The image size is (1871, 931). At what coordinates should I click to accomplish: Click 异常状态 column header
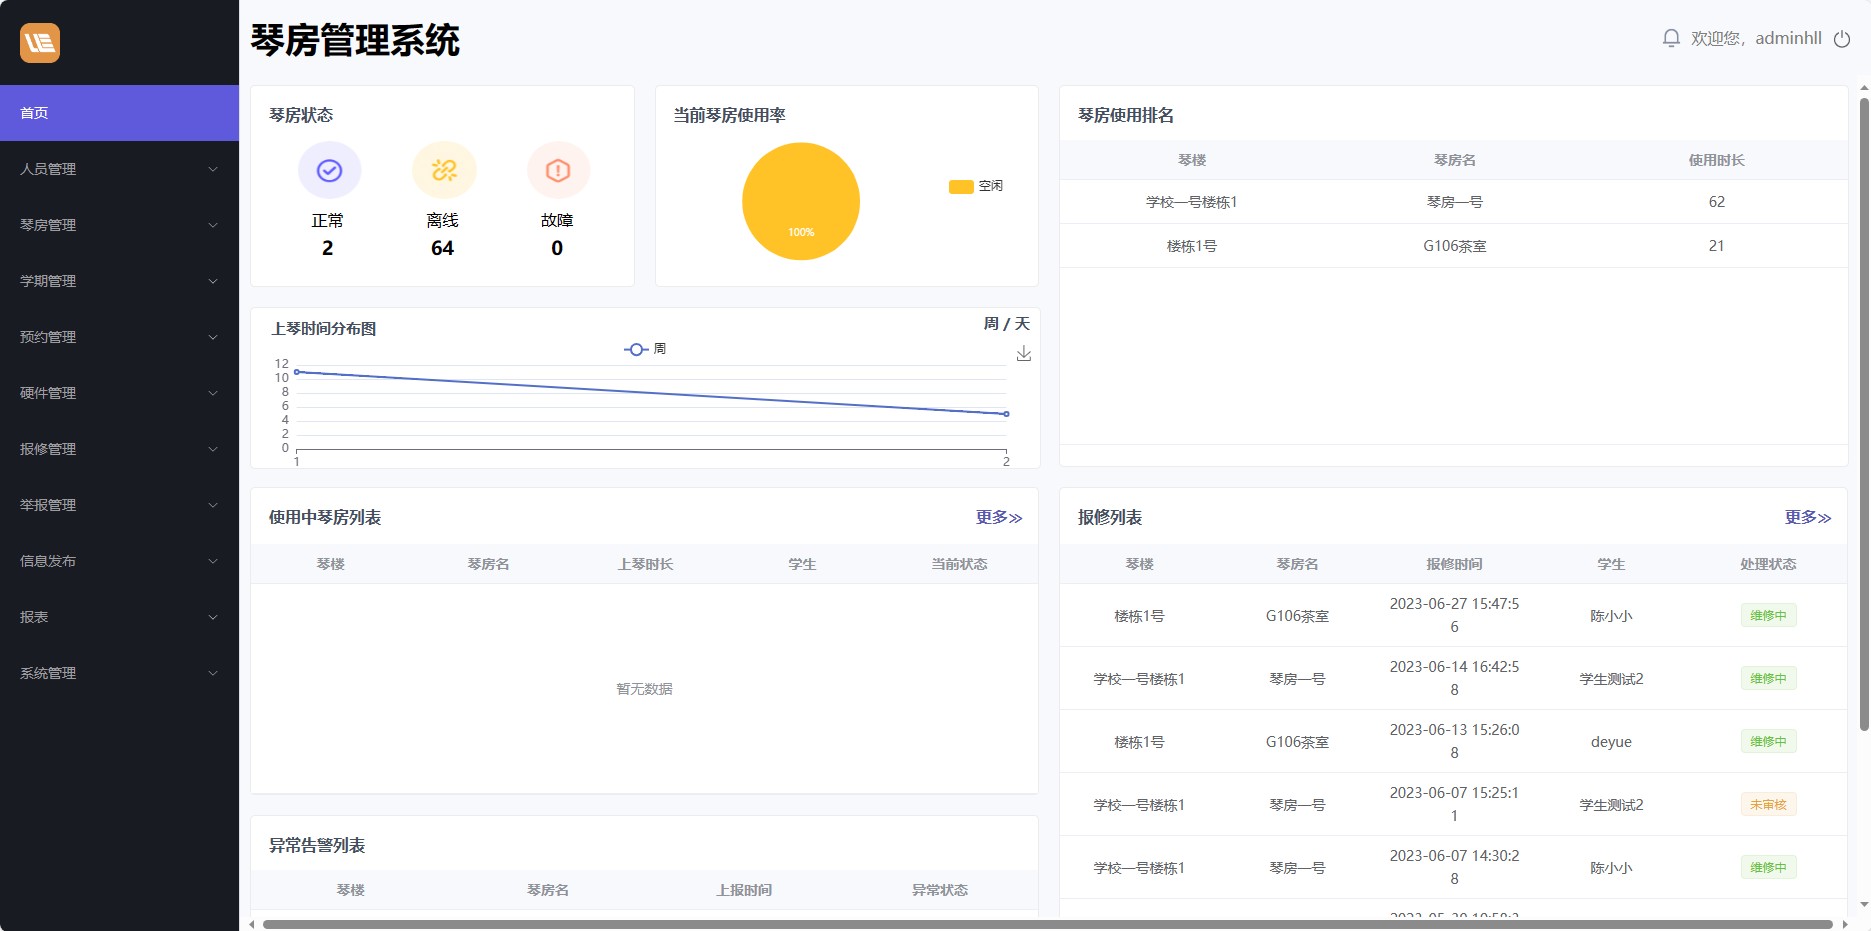(939, 890)
